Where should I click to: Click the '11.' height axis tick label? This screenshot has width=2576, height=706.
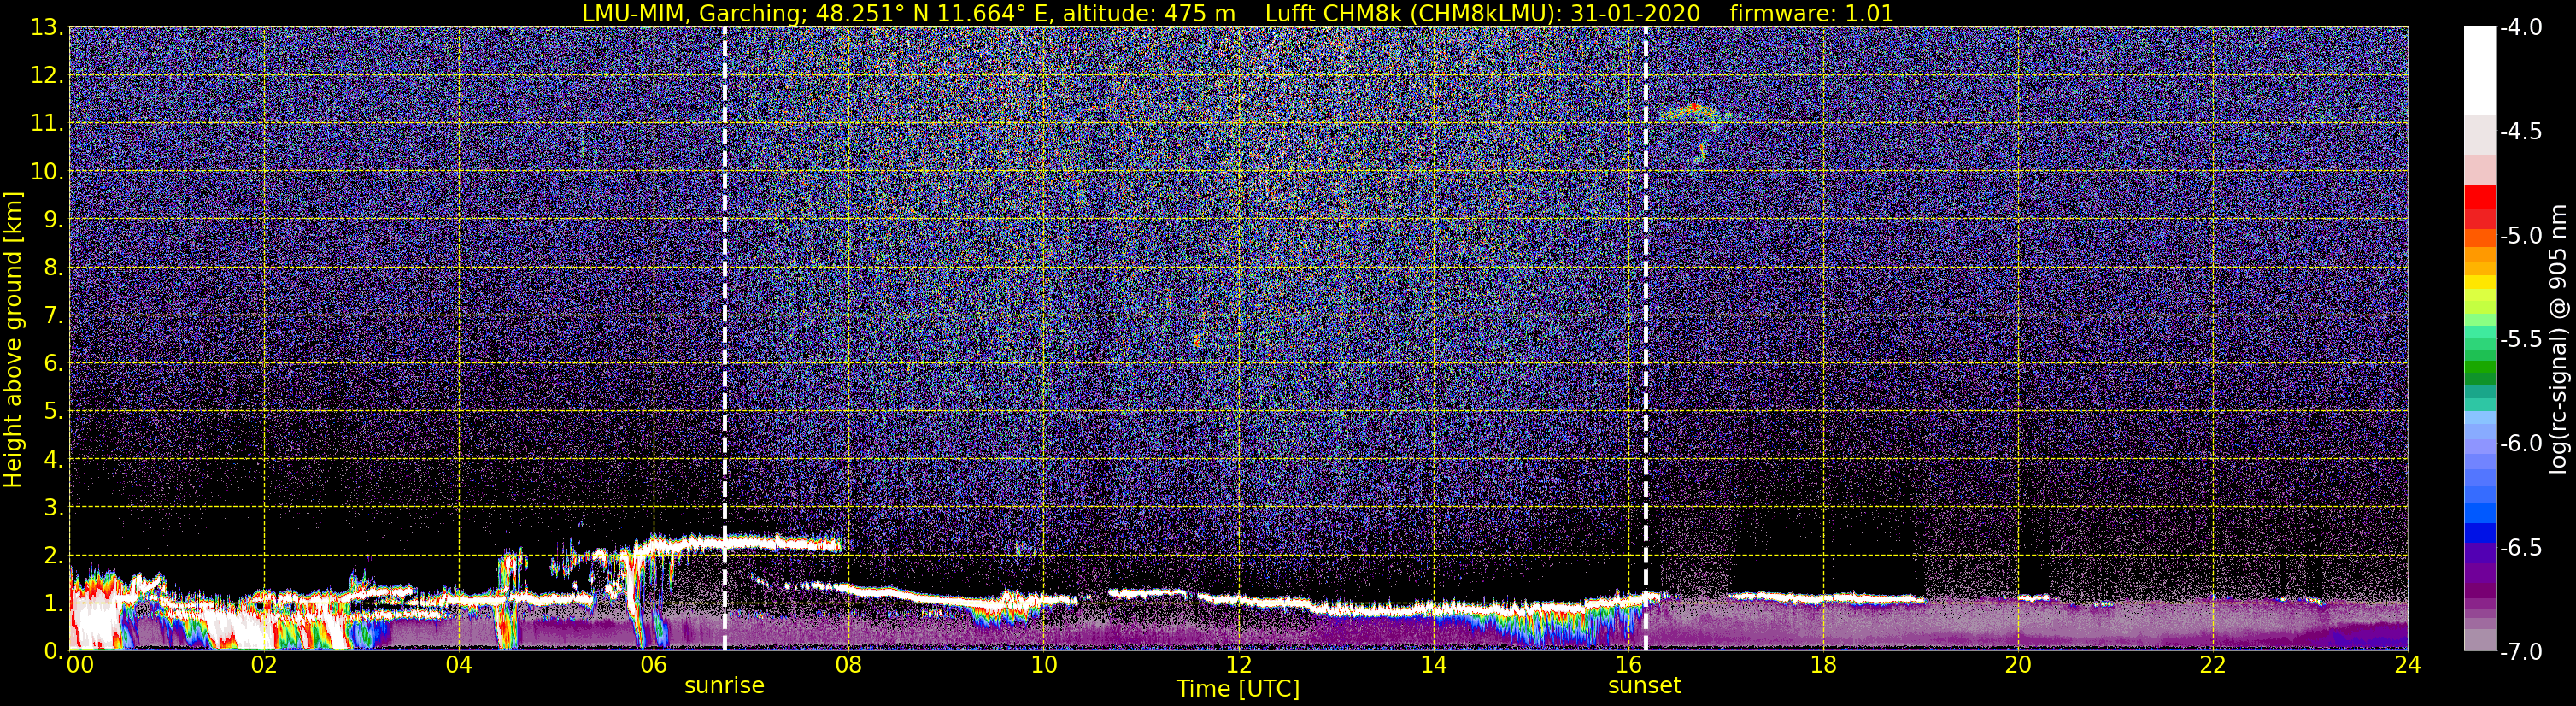pyautogui.click(x=46, y=124)
